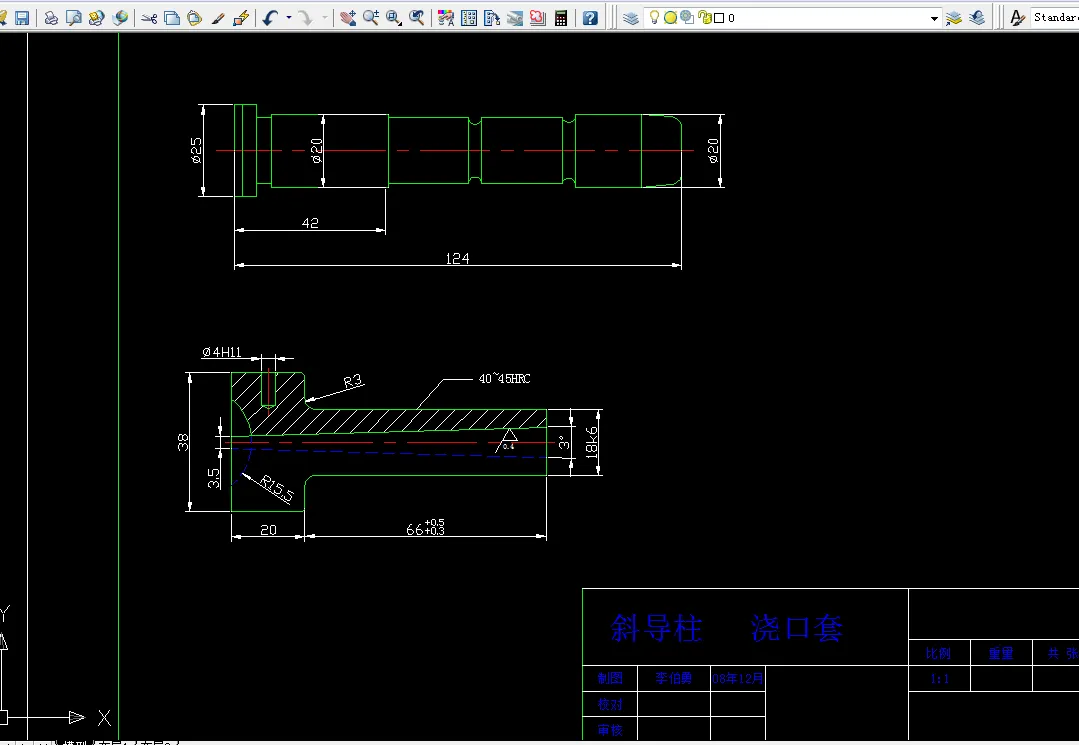
Task: Click Make Object's Layer Current icon
Action: (x=954, y=18)
